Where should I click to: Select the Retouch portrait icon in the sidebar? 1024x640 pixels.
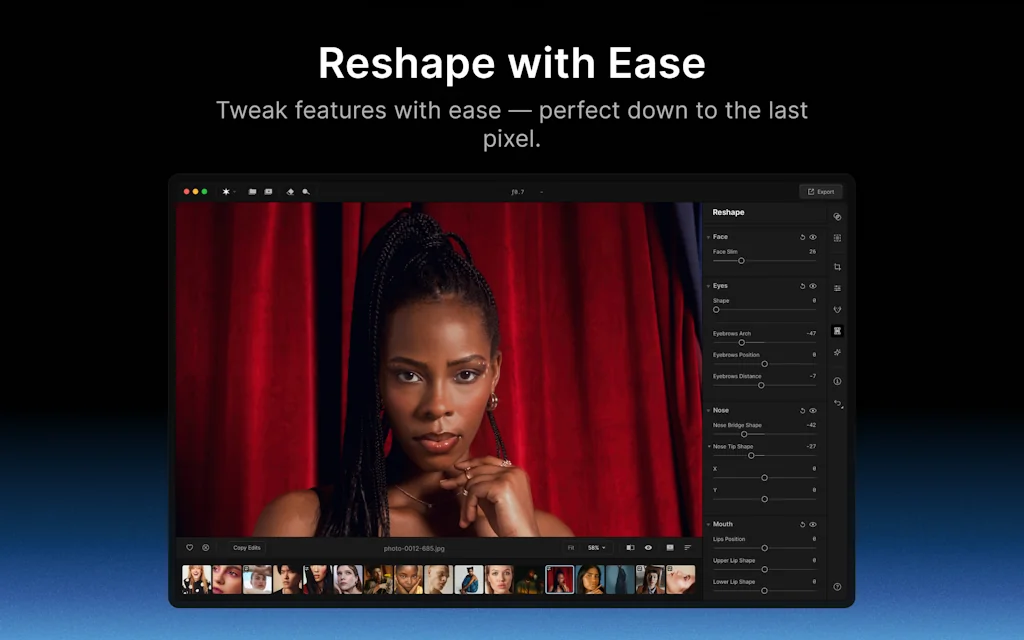click(838, 309)
